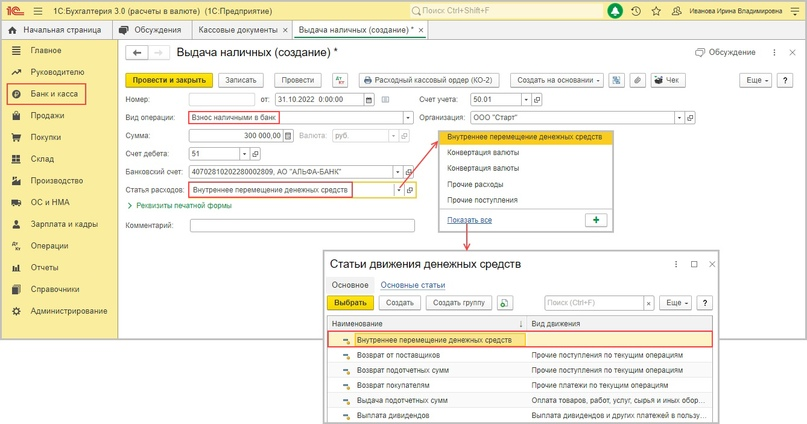
Task: Click the Дт/Кт postings icon
Action: (340, 80)
